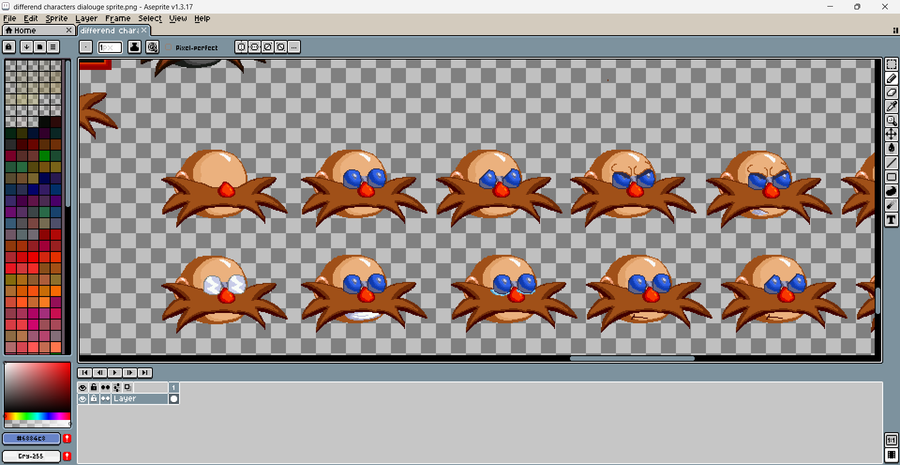
Task: Open the Sprite menu
Action: [57, 18]
